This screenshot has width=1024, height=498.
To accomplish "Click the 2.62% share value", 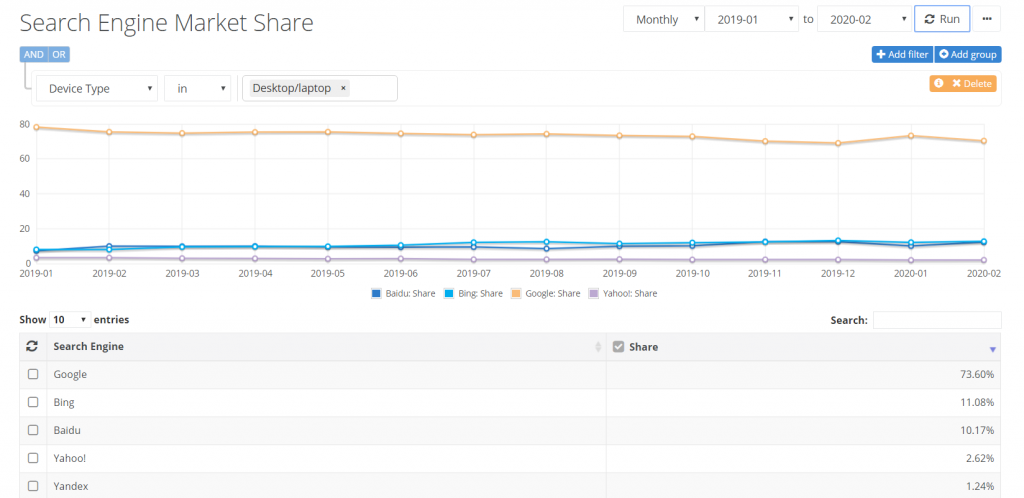I will (980, 459).
